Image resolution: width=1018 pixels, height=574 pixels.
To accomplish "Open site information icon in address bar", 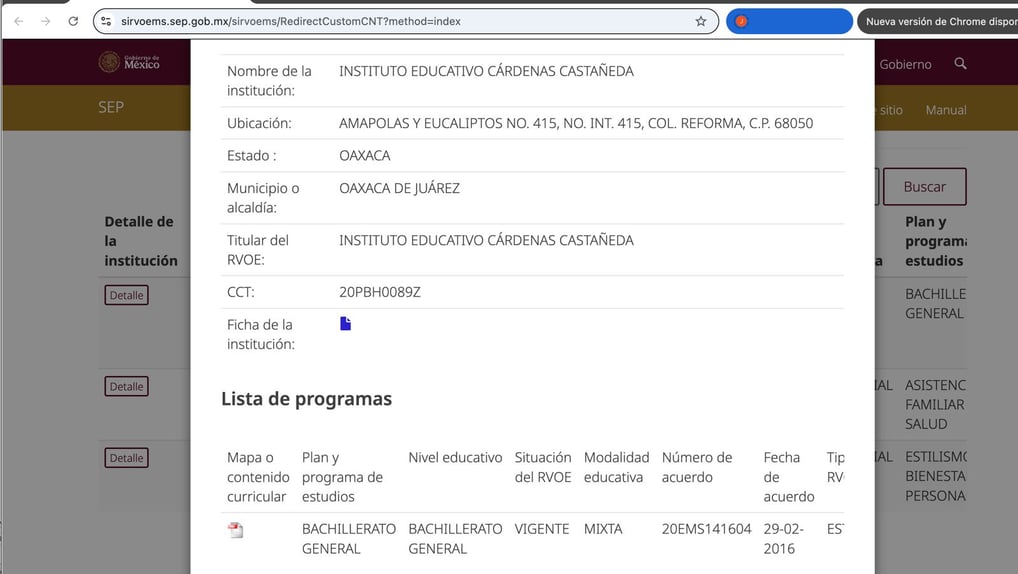I will point(106,21).
